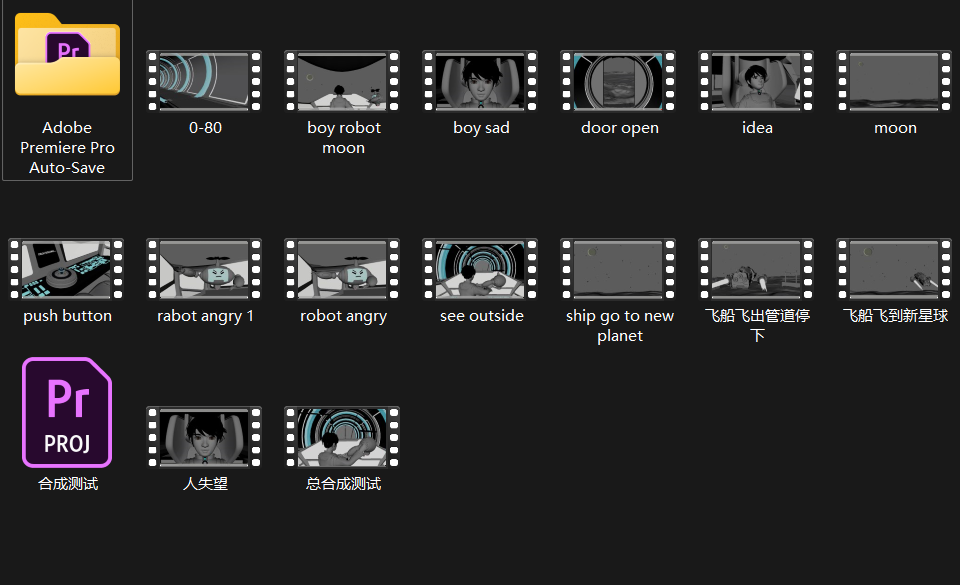Click the '飞船飞到新星球' file name label
960x585 pixels.
coord(895,316)
